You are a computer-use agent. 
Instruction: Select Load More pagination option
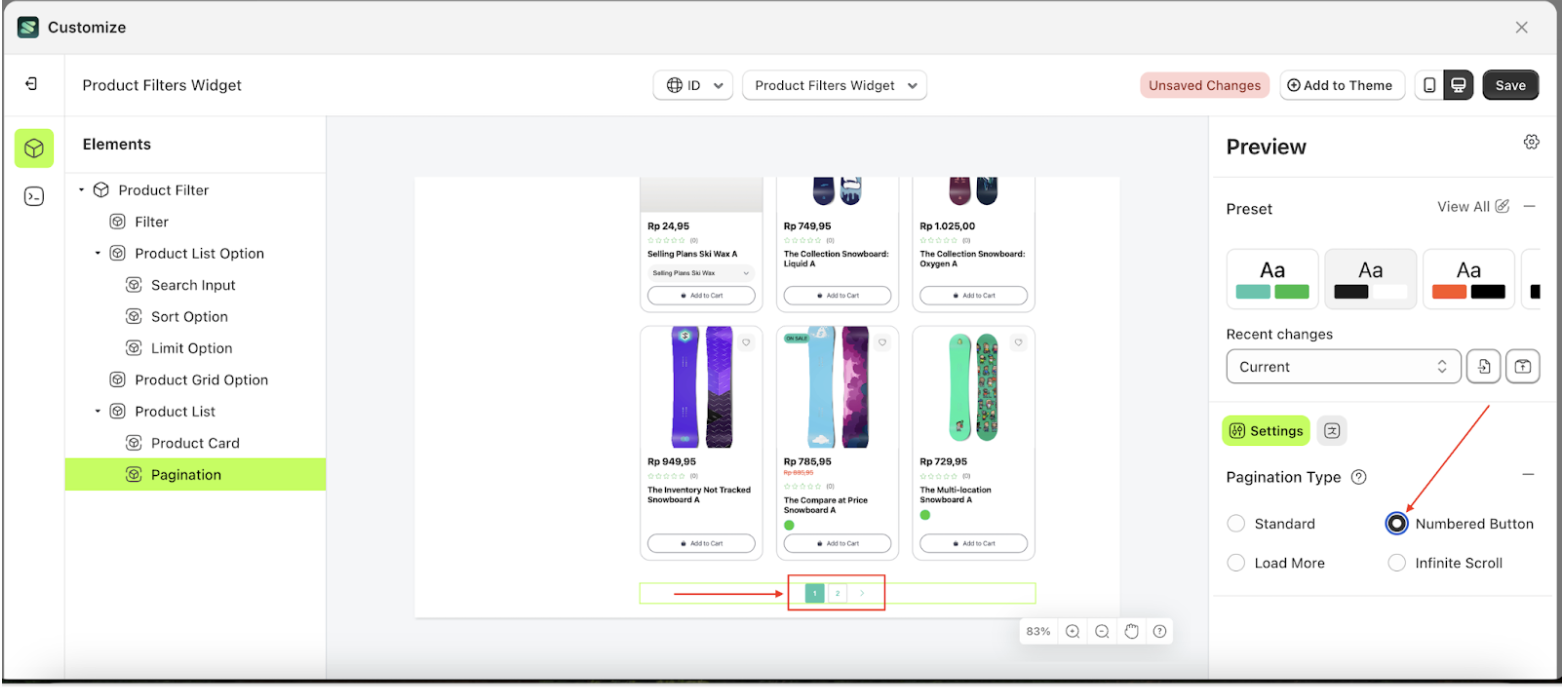coord(1237,563)
